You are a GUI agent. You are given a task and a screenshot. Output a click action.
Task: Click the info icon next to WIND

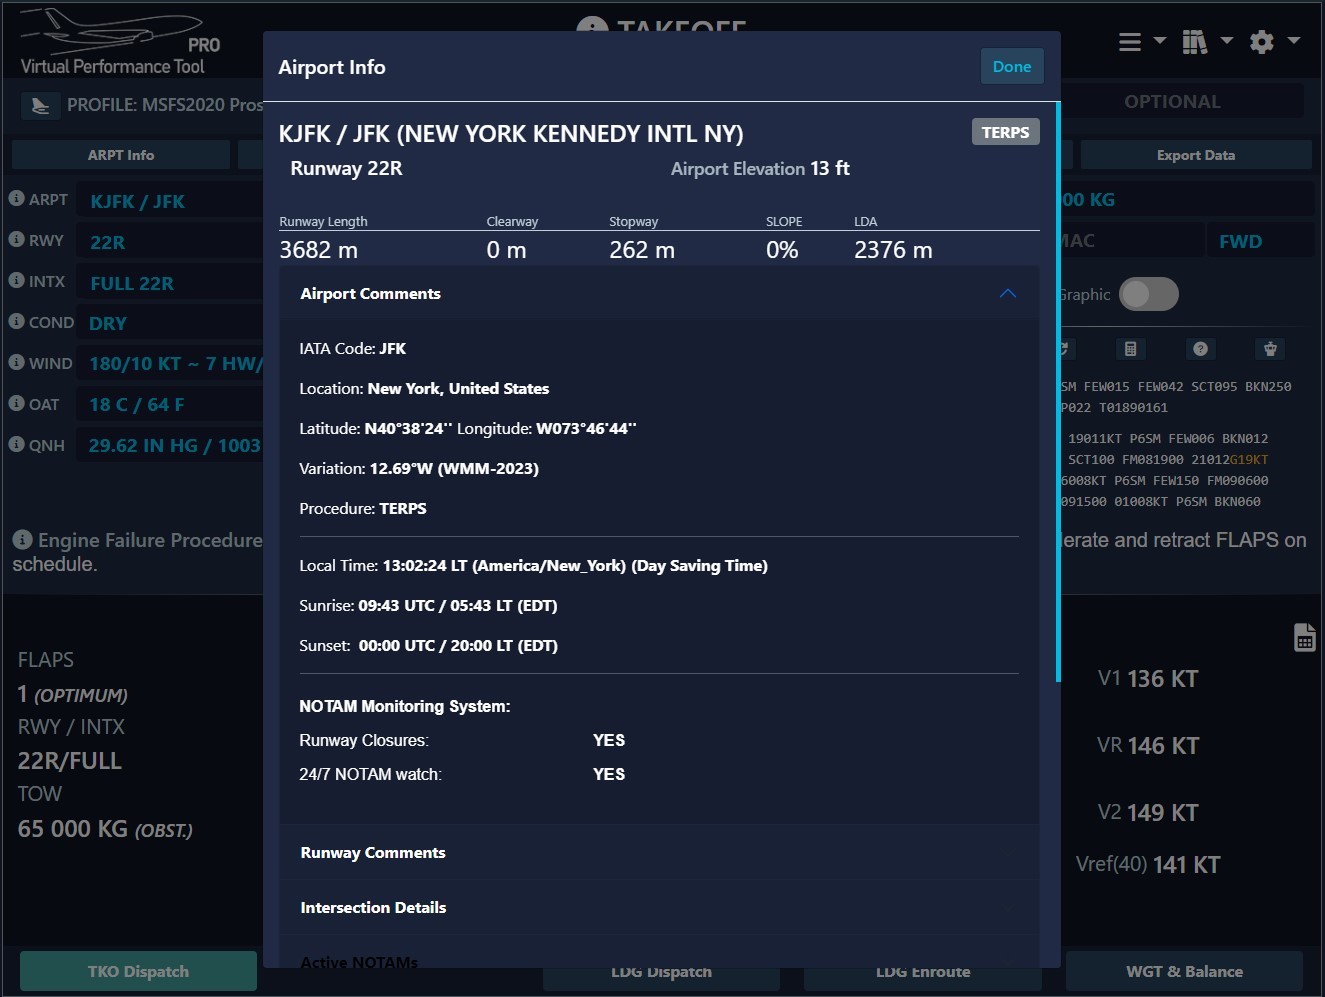pos(16,362)
